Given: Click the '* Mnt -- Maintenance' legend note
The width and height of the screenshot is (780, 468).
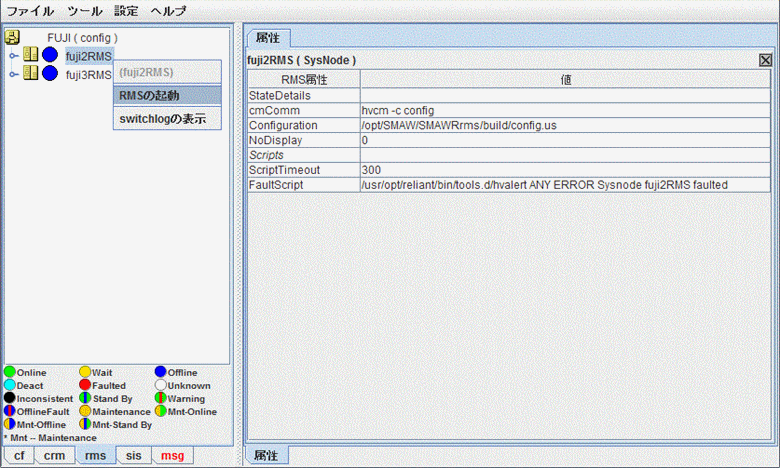Looking at the screenshot, I should 51,438.
